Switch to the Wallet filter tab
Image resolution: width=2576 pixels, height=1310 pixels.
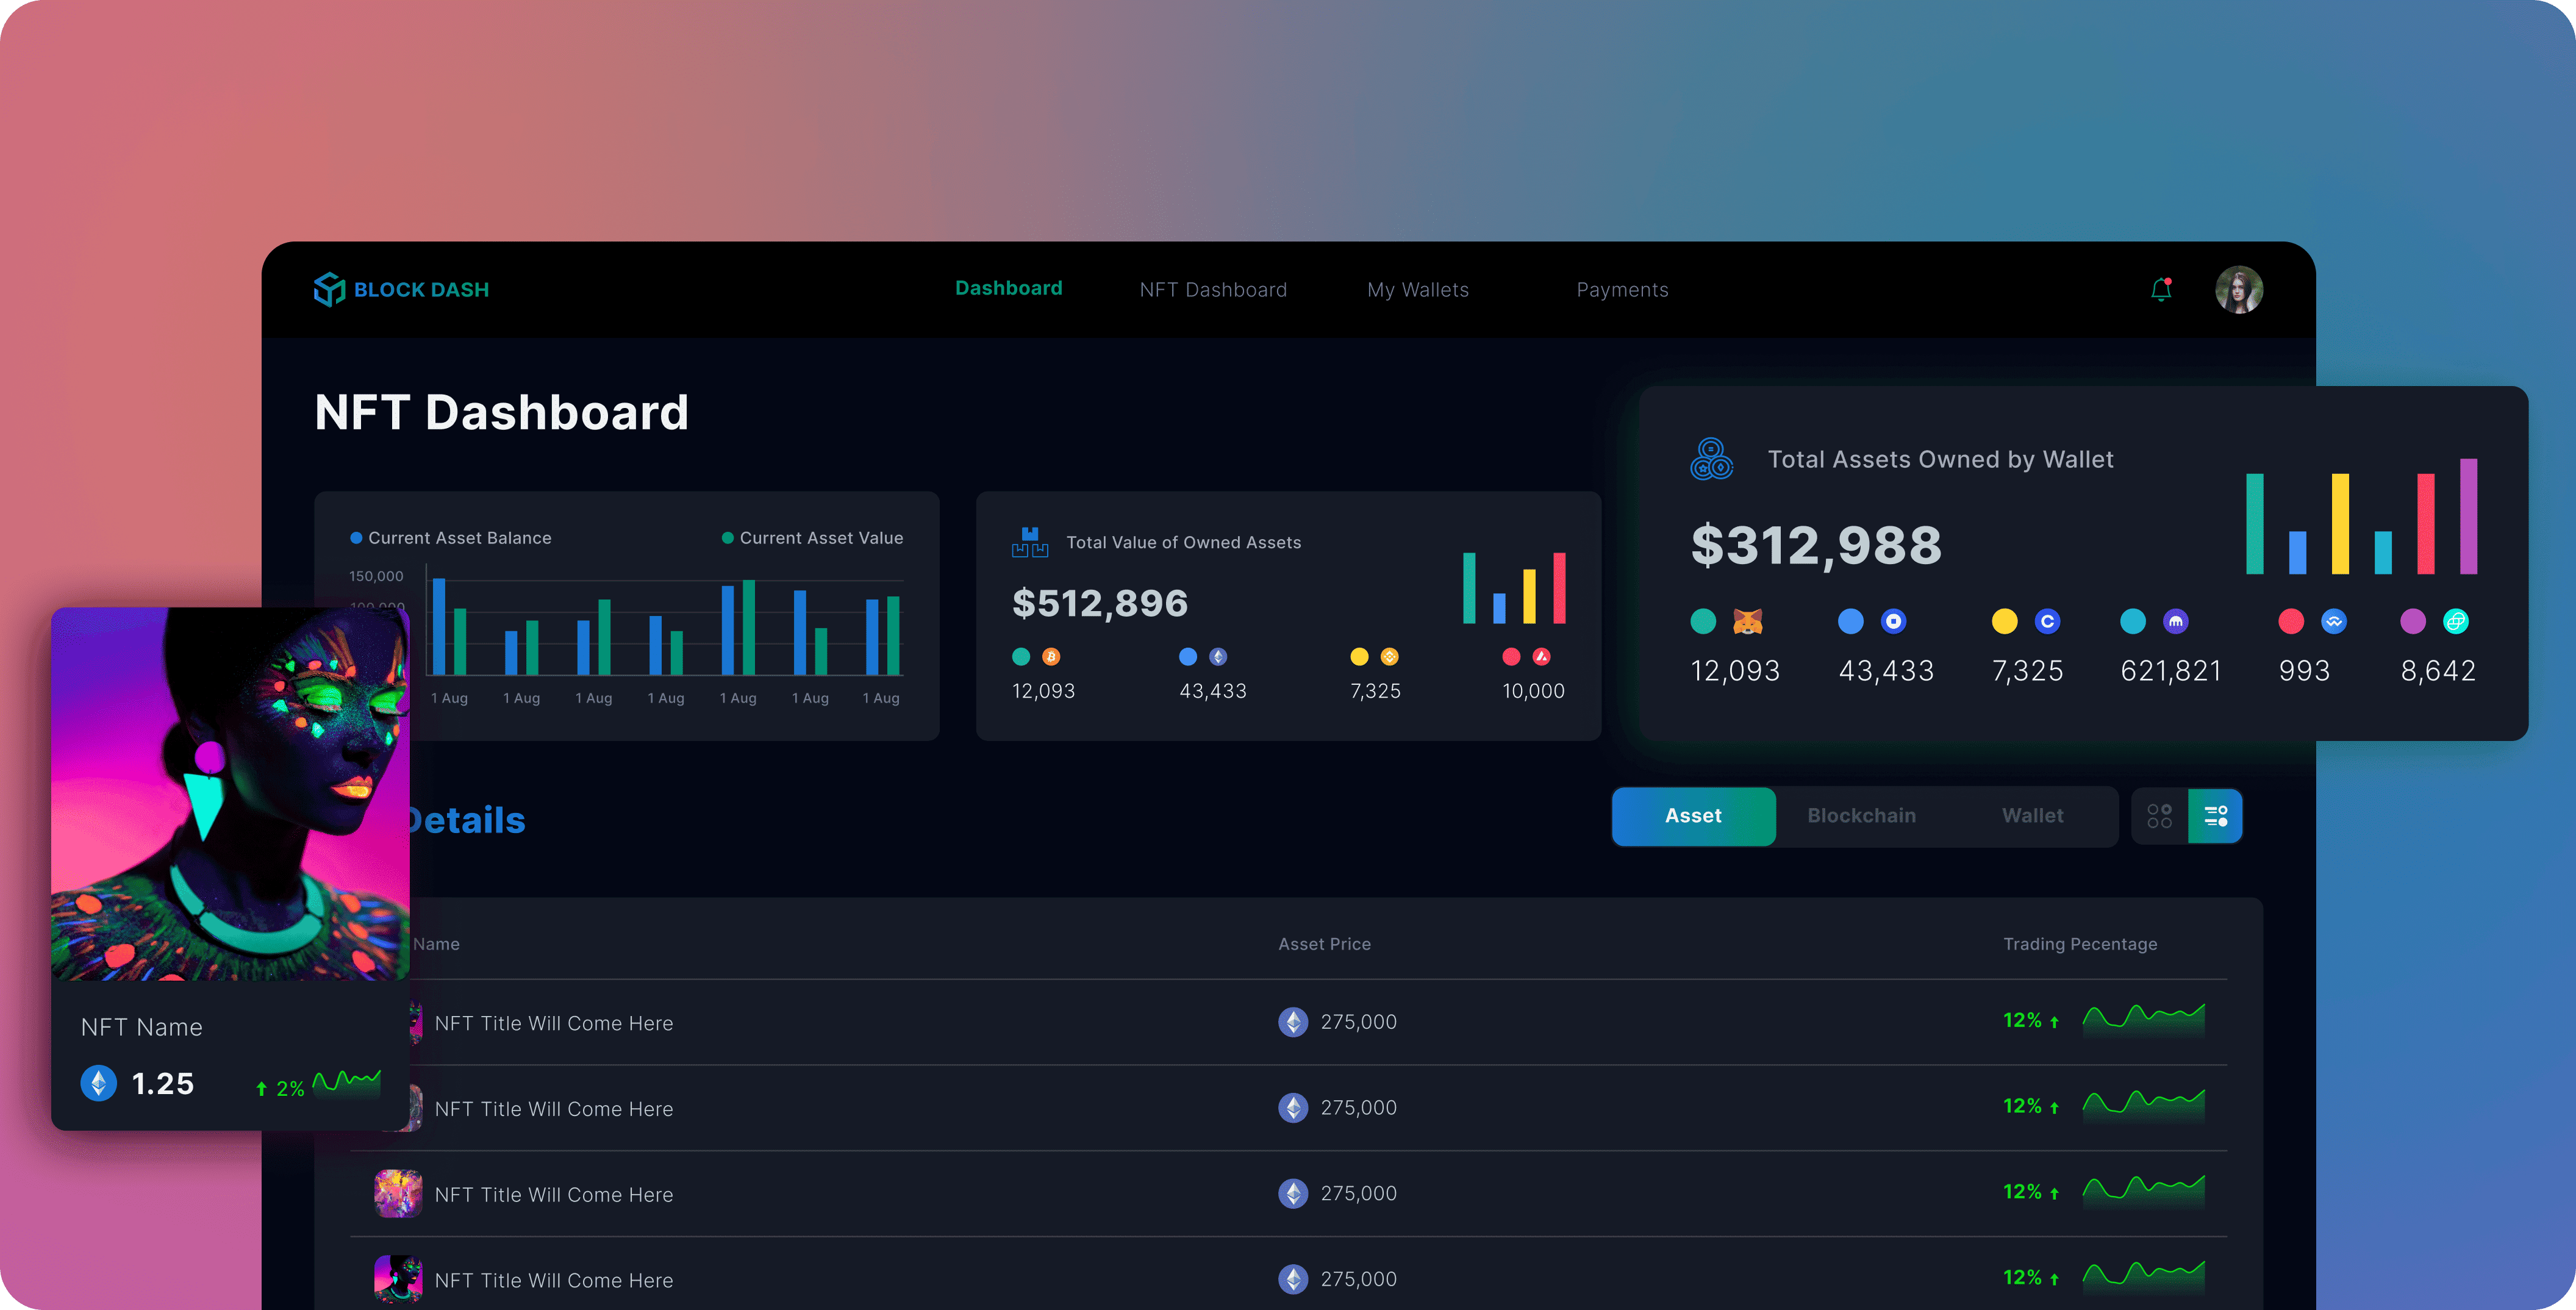[2032, 816]
